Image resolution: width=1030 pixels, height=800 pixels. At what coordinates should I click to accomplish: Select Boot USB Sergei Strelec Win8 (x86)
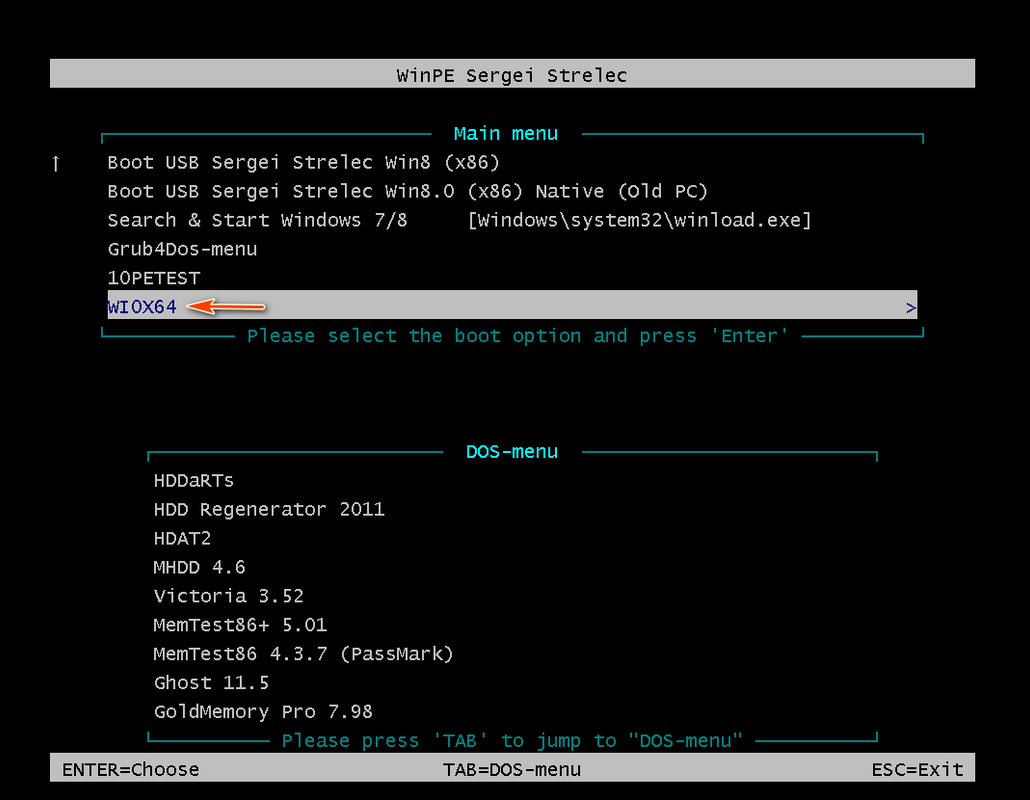[303, 162]
